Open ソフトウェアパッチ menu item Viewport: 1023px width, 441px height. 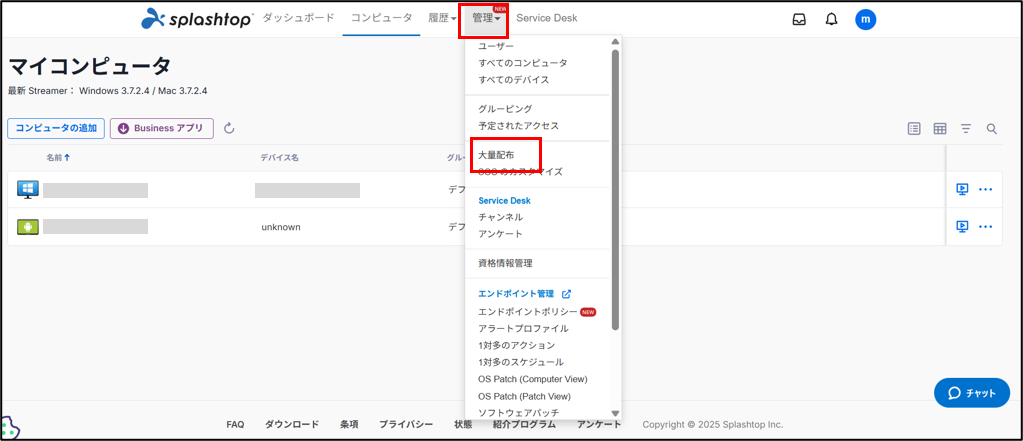coord(518,412)
